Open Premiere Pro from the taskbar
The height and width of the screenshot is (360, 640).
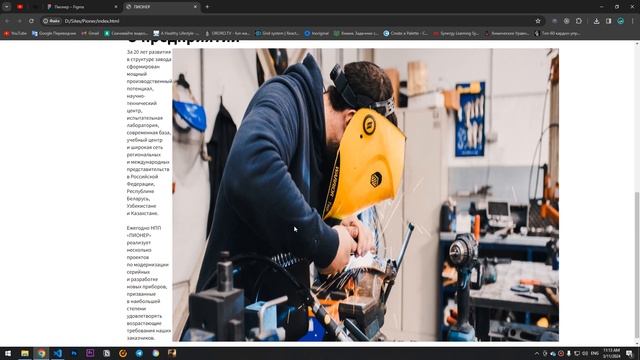(90, 353)
